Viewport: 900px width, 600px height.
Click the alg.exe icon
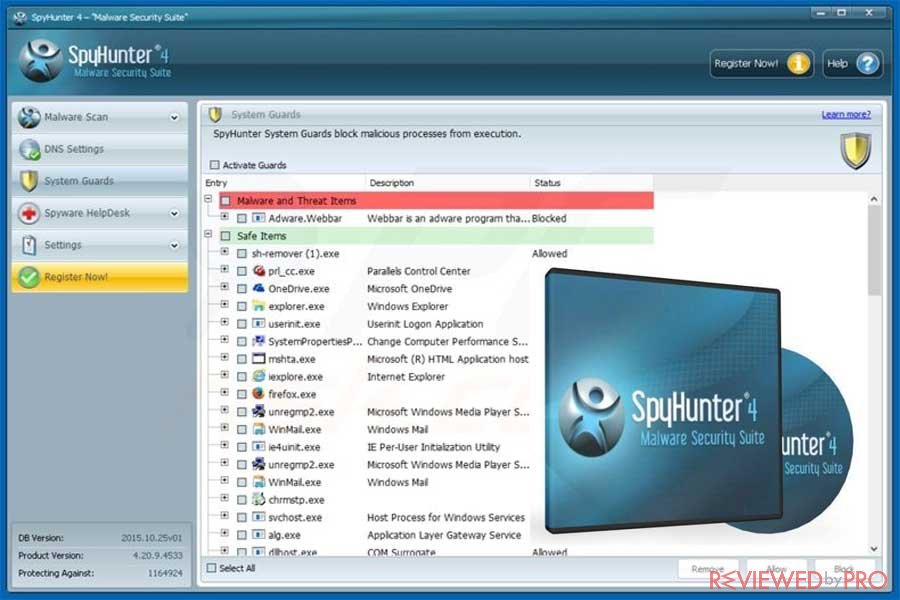(x=259, y=535)
